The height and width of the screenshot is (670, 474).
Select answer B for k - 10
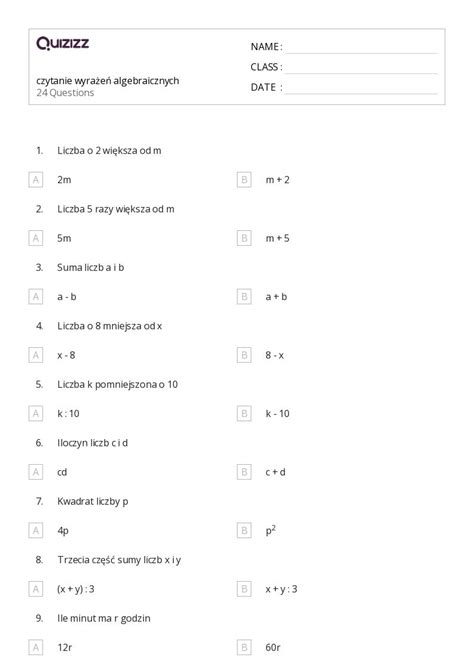(244, 414)
